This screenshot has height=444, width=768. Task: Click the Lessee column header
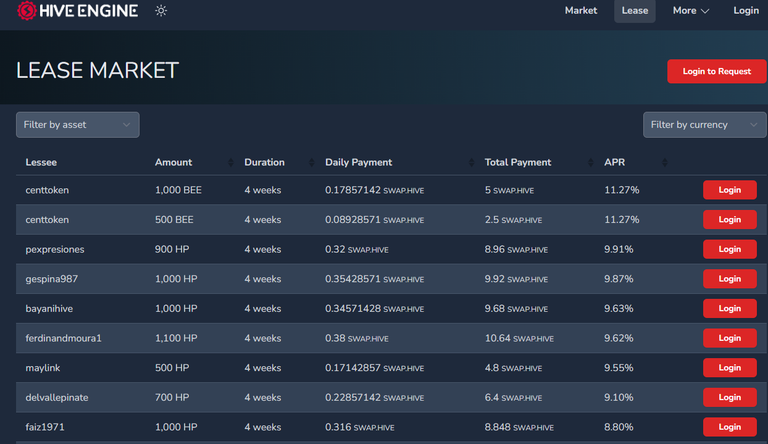41,163
